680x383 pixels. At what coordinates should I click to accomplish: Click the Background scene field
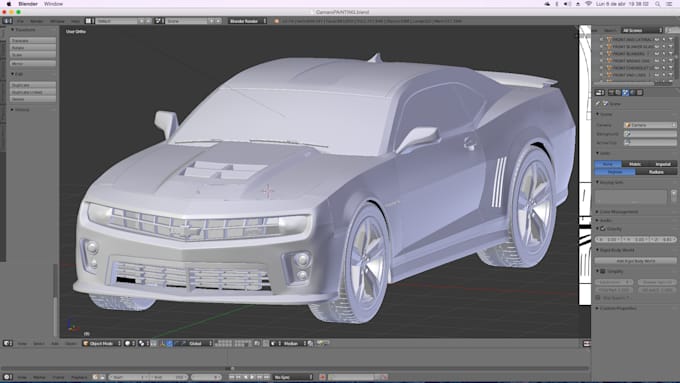coord(650,134)
